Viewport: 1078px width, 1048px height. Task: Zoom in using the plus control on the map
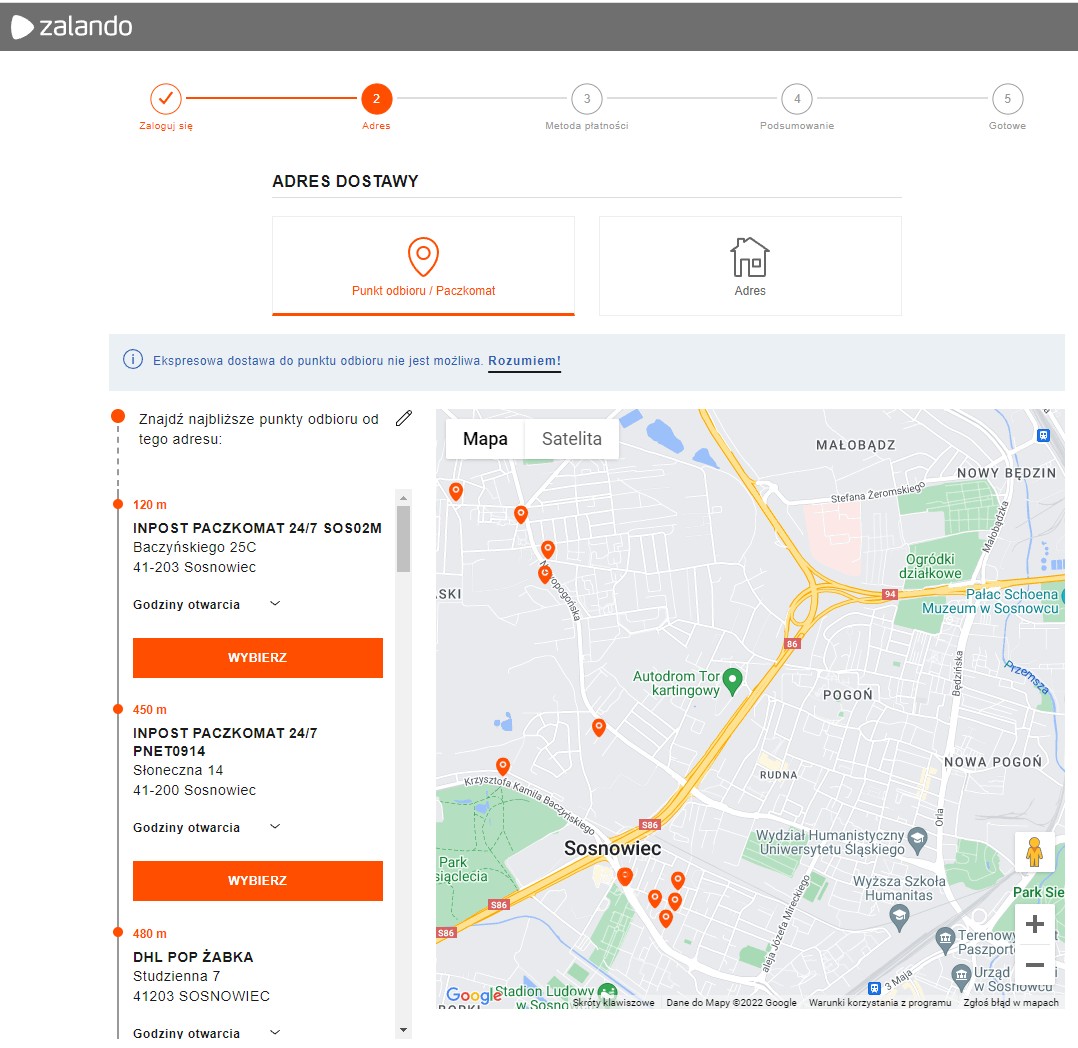tap(1035, 922)
